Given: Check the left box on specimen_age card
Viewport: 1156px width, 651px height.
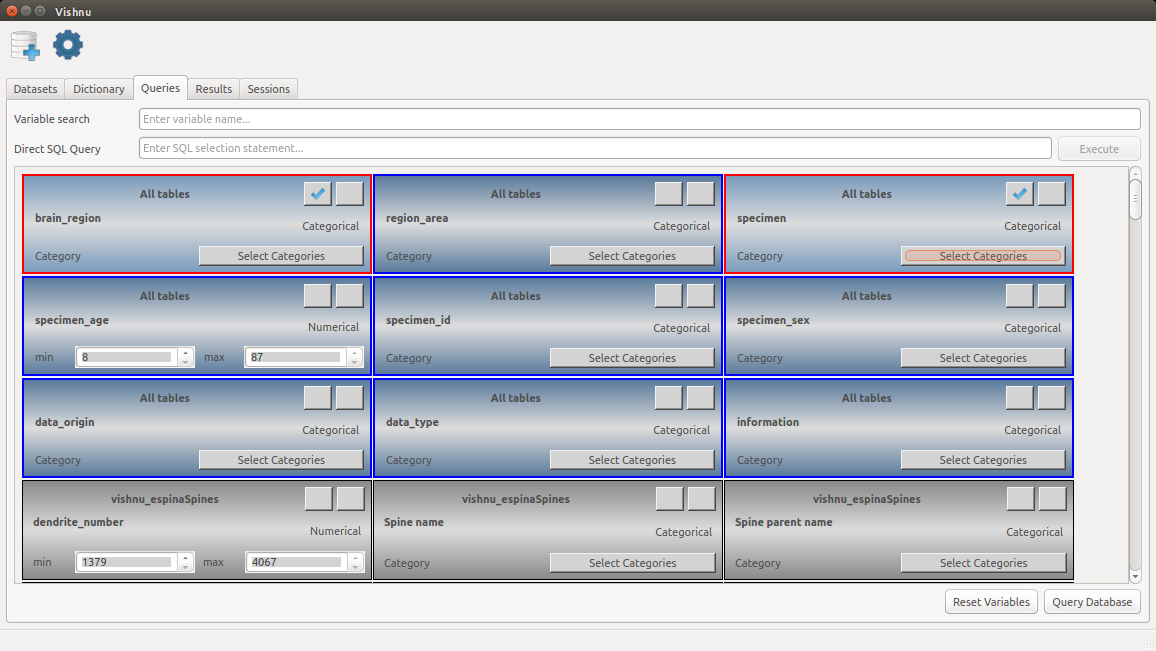Looking at the screenshot, I should tap(318, 296).
